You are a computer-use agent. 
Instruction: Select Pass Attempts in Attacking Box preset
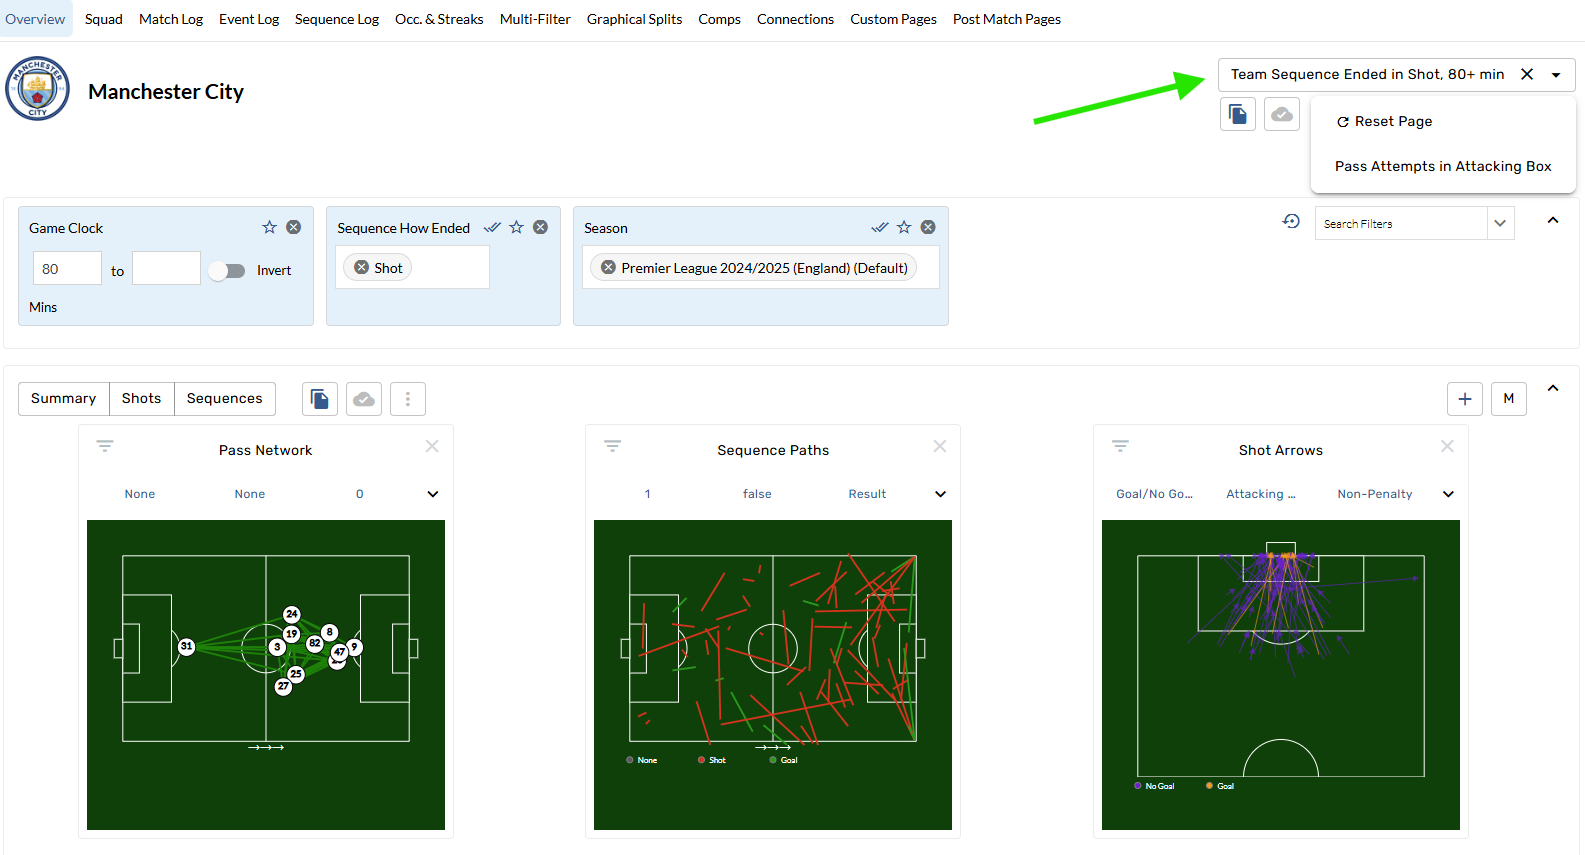[1443, 166]
